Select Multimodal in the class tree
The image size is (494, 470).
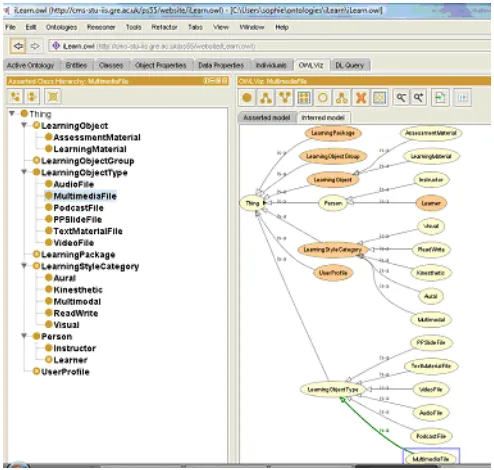coord(77,301)
